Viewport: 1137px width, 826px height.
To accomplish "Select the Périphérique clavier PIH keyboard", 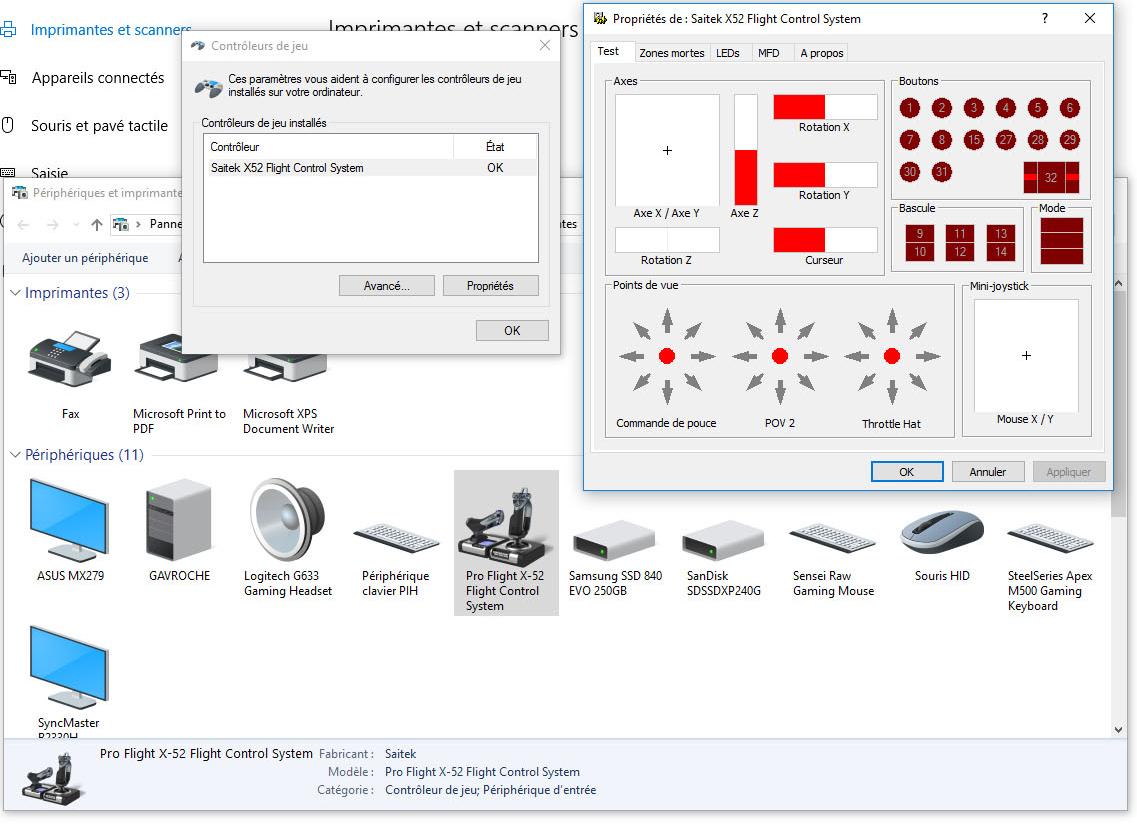I will tap(396, 559).
